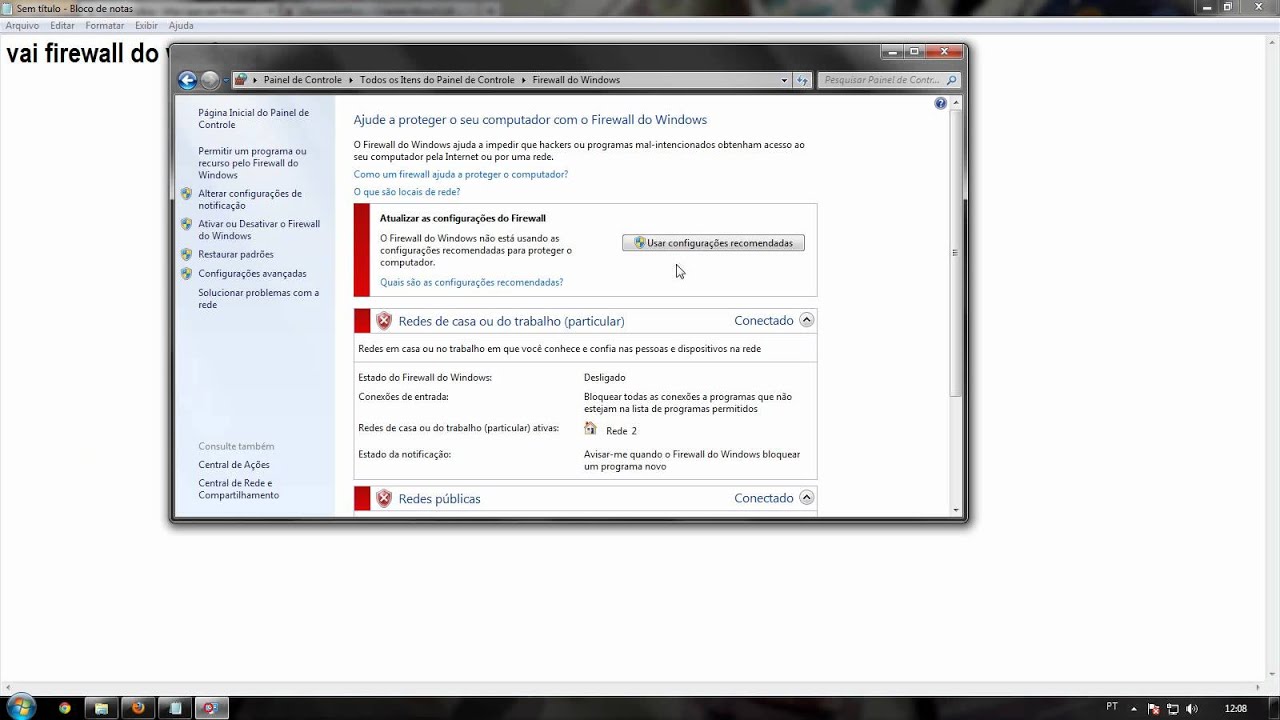This screenshot has width=1280, height=720.
Task: Open Ativar ou Desativar o Firewall do Windows
Action: click(259, 230)
